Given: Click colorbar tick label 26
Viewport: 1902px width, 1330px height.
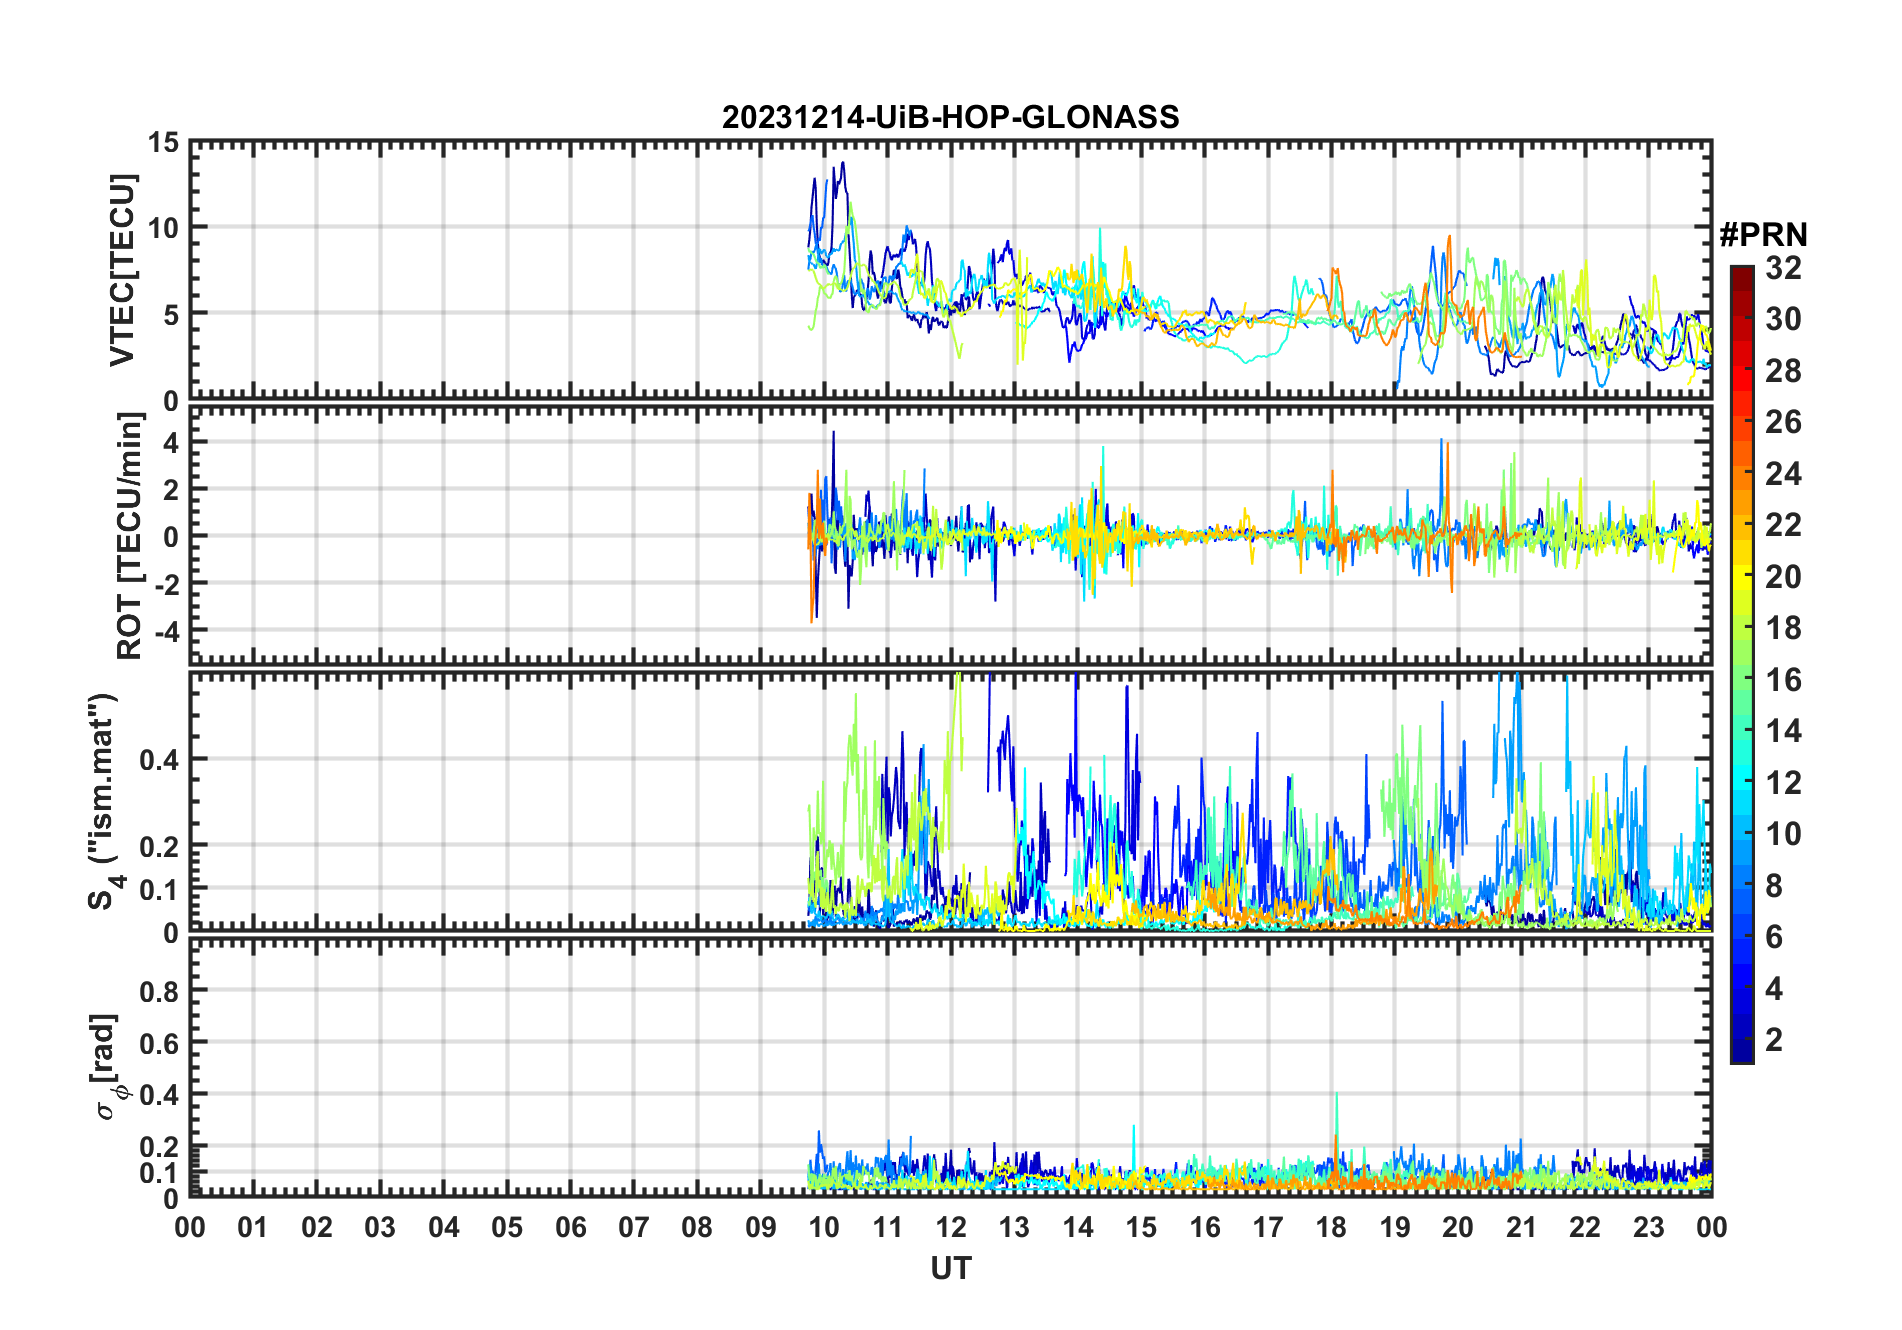Looking at the screenshot, I should tap(1783, 422).
